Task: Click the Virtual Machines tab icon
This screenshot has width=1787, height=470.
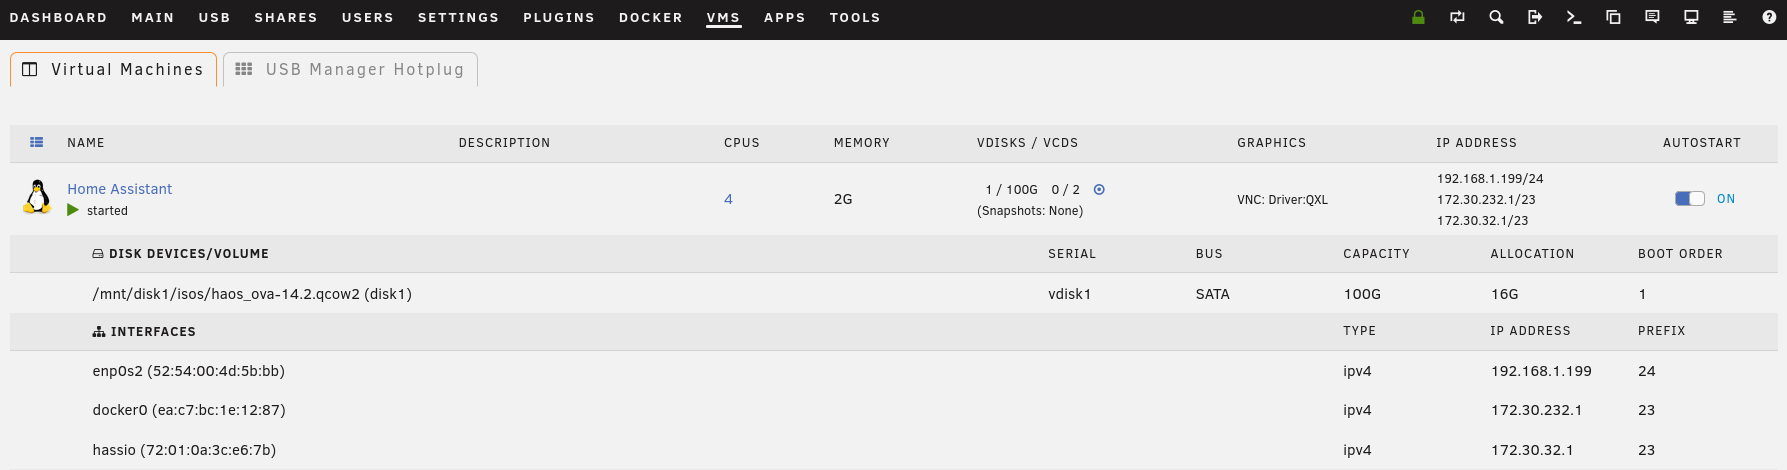Action: [x=30, y=69]
